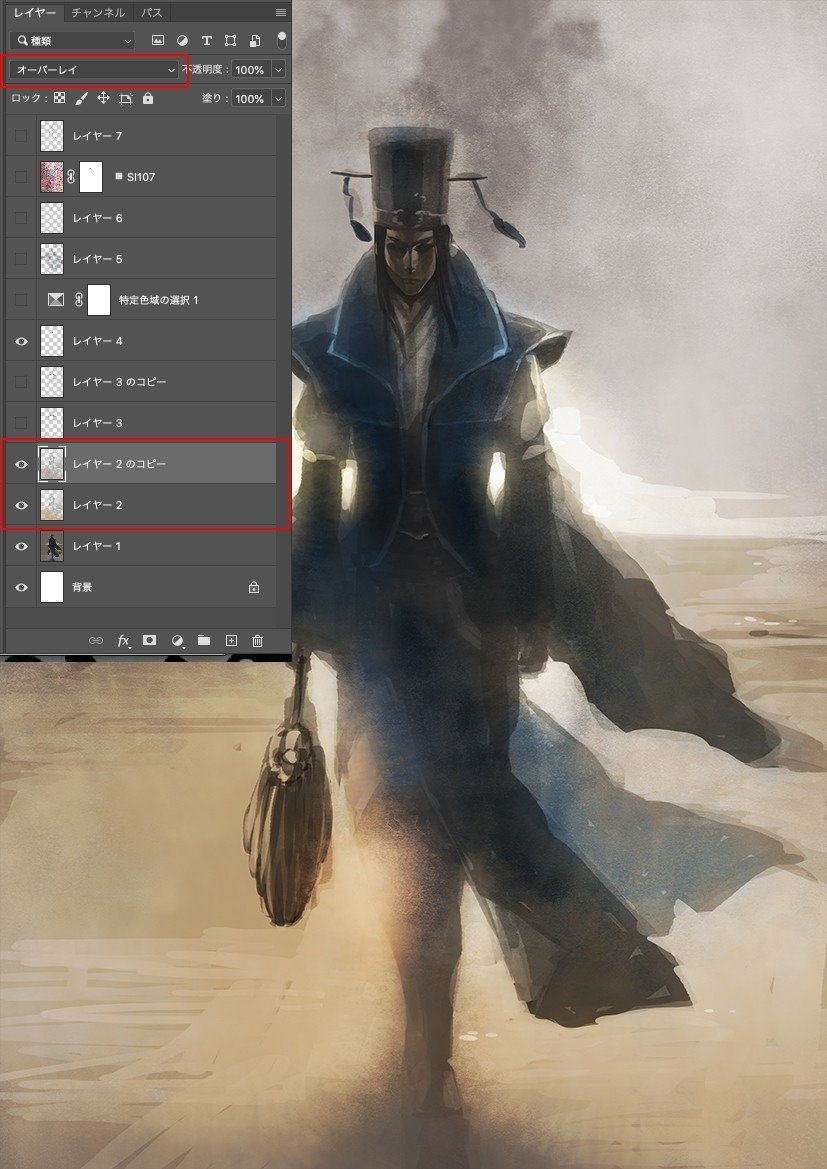Hide the レイヤー 2 のコピー layer
Viewport: 827px width, 1169px height.
point(21,464)
